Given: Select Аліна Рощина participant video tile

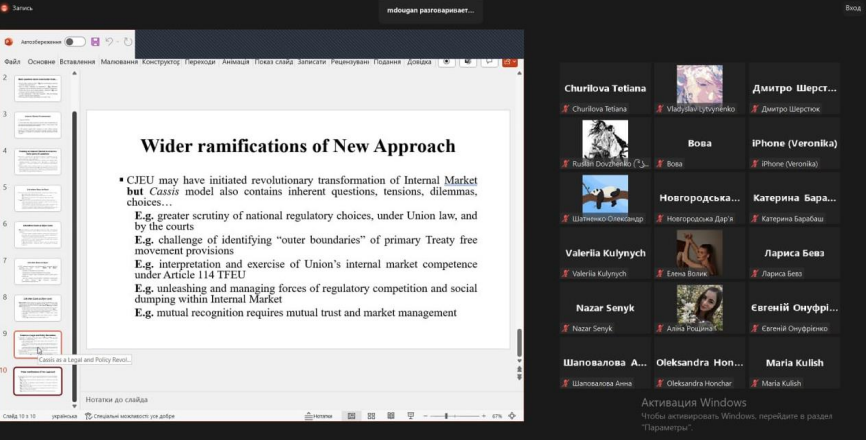Looking at the screenshot, I should [x=700, y=308].
